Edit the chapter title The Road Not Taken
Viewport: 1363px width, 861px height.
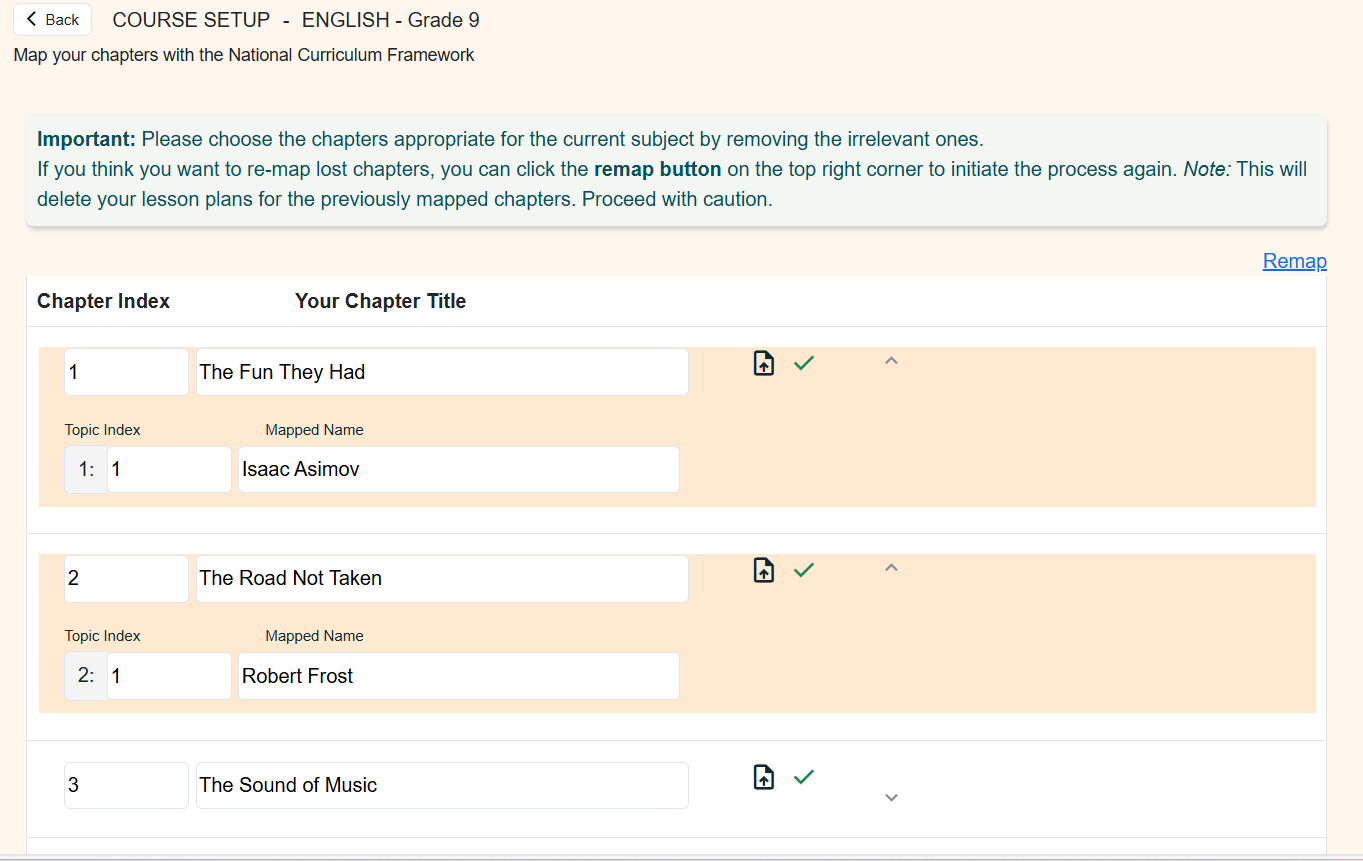coord(441,578)
